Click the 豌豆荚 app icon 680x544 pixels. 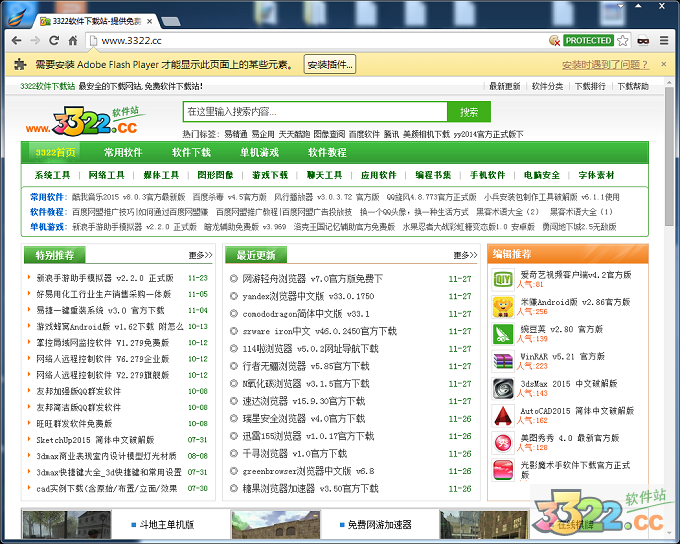pos(503,334)
